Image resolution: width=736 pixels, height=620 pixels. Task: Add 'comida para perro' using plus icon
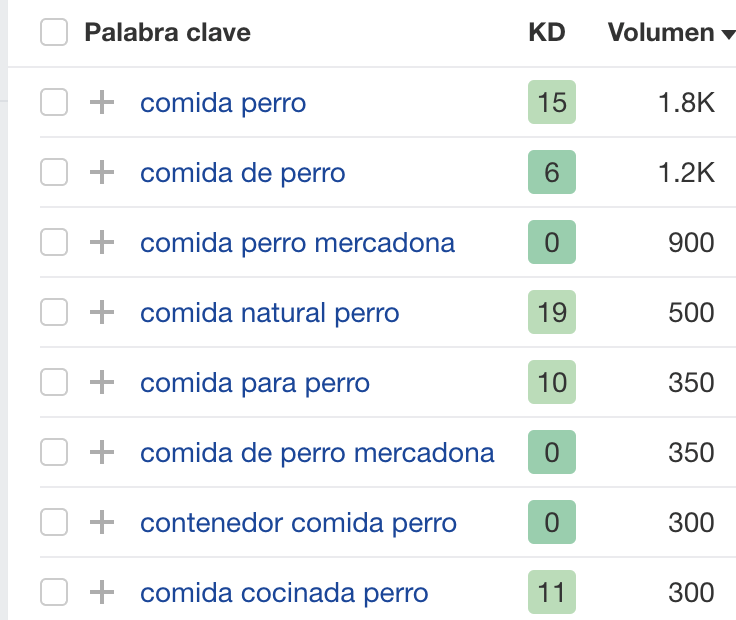coord(102,382)
